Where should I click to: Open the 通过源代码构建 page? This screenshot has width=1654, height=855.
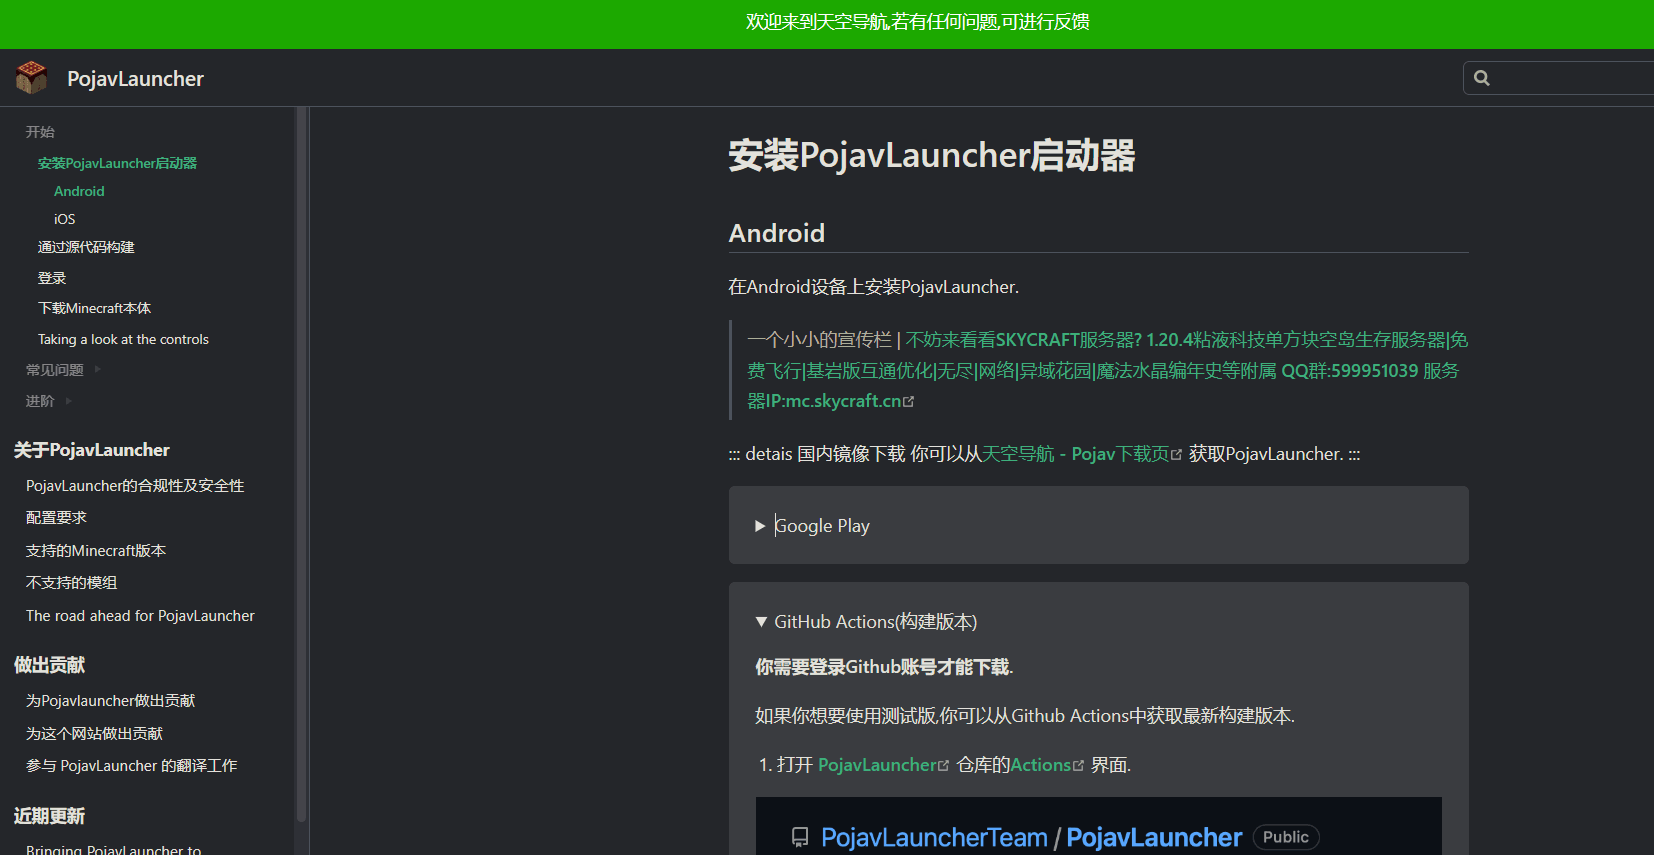(x=86, y=247)
